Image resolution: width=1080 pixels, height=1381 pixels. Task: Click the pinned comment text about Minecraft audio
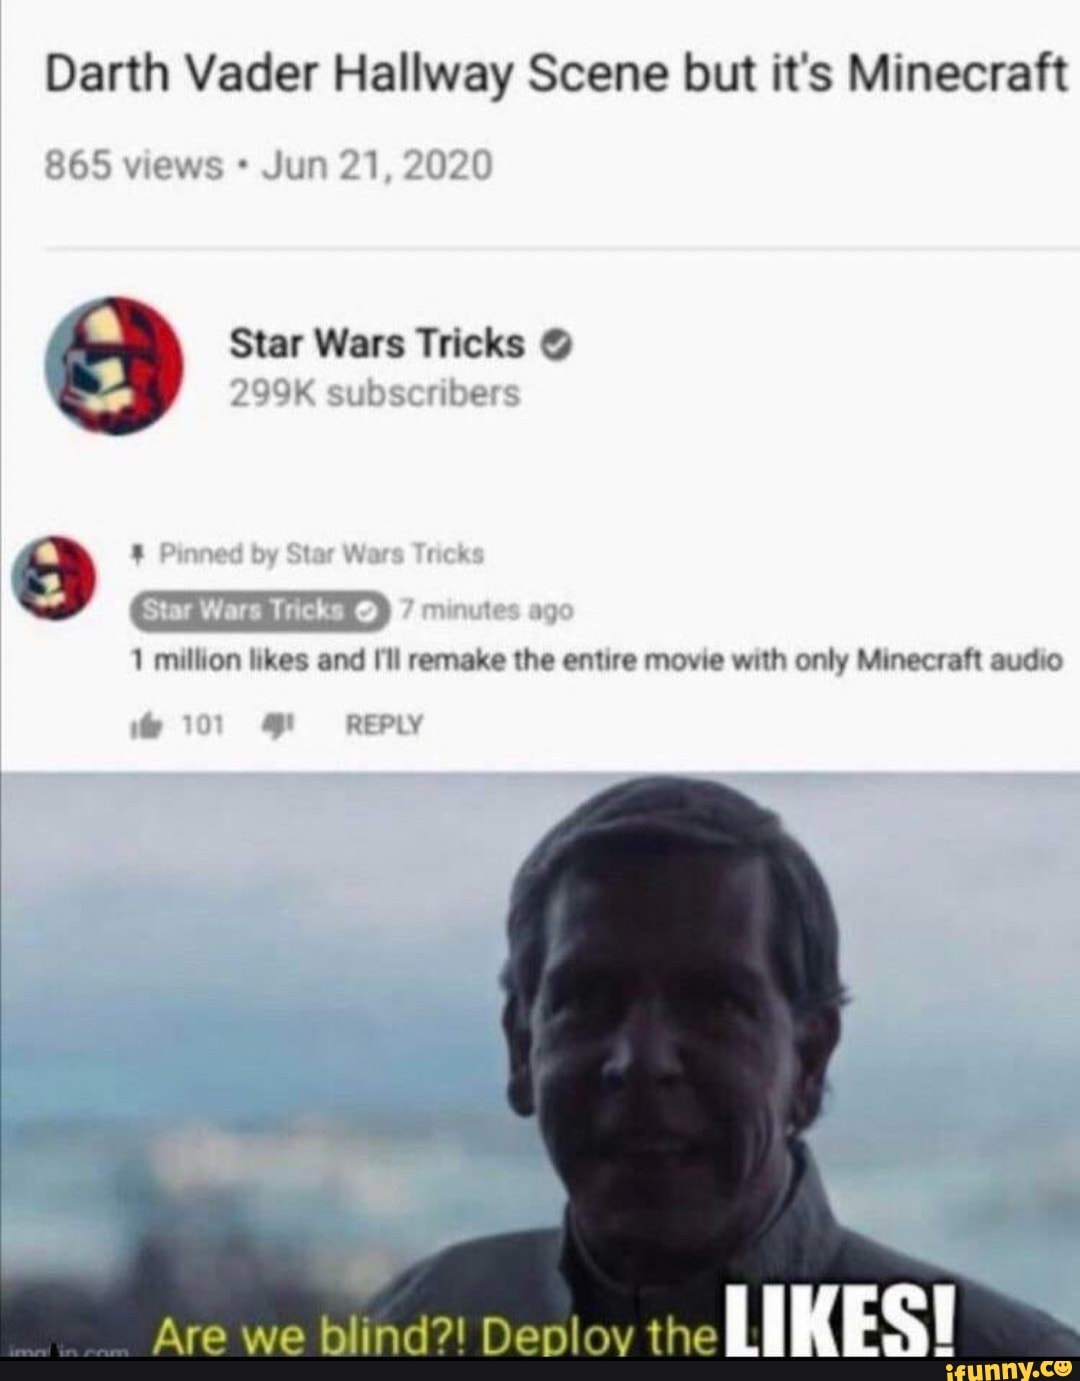tap(597, 661)
